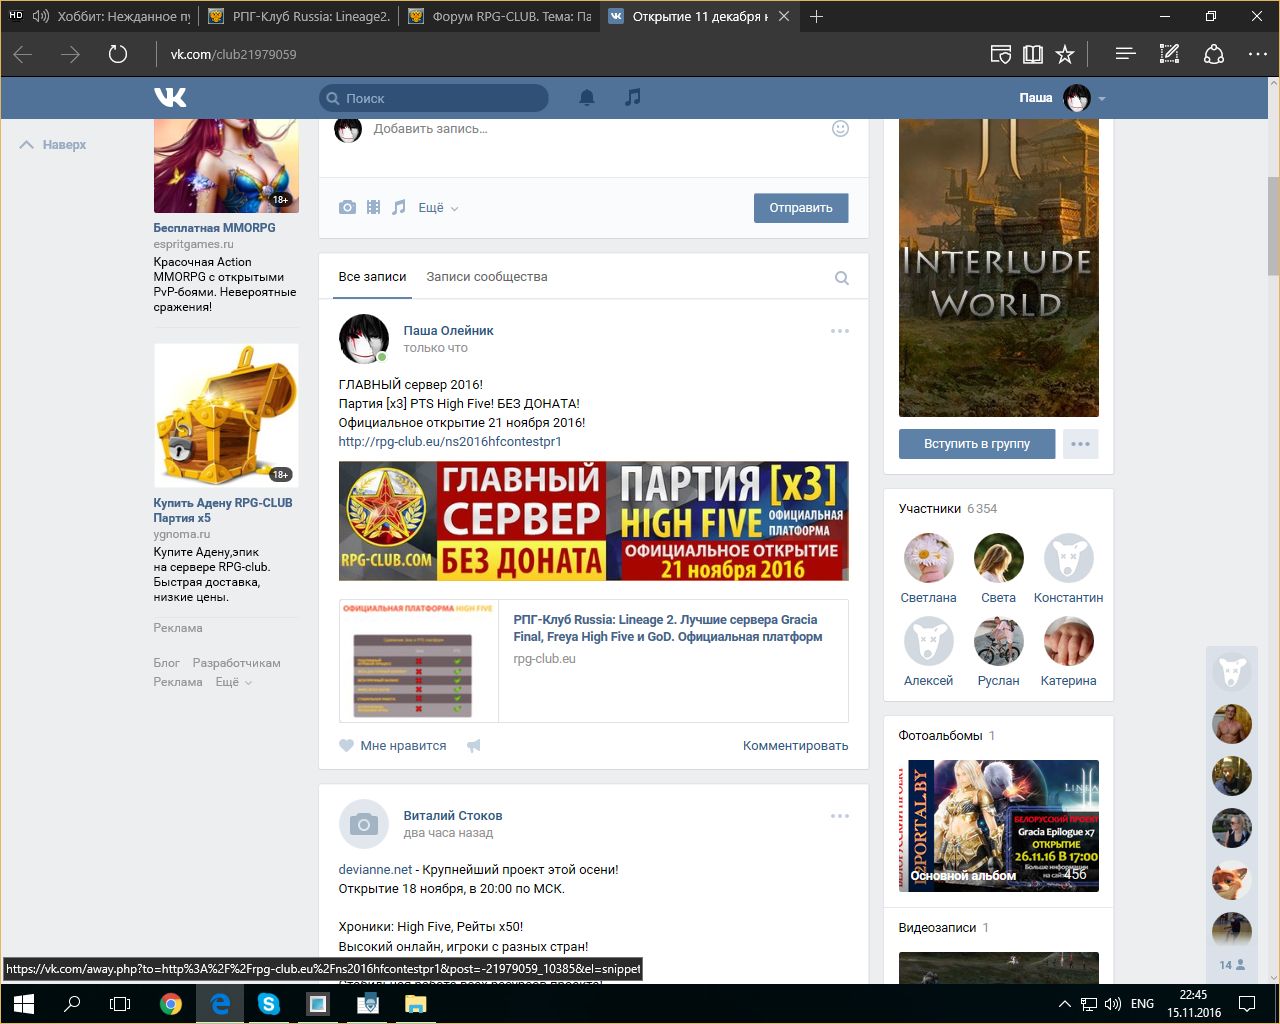This screenshot has width=1280, height=1024.
Task: Open the Разработчикам footer link
Action: click(236, 663)
